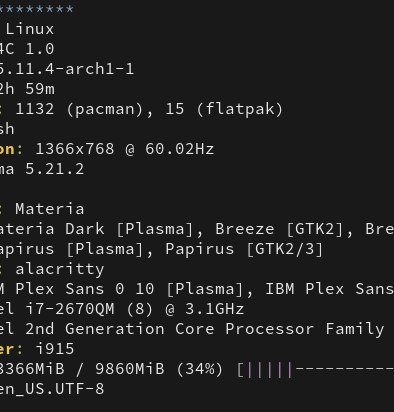Click the Plasma version number 5.21.2
This screenshot has width=394, height=412.
pos(55,169)
